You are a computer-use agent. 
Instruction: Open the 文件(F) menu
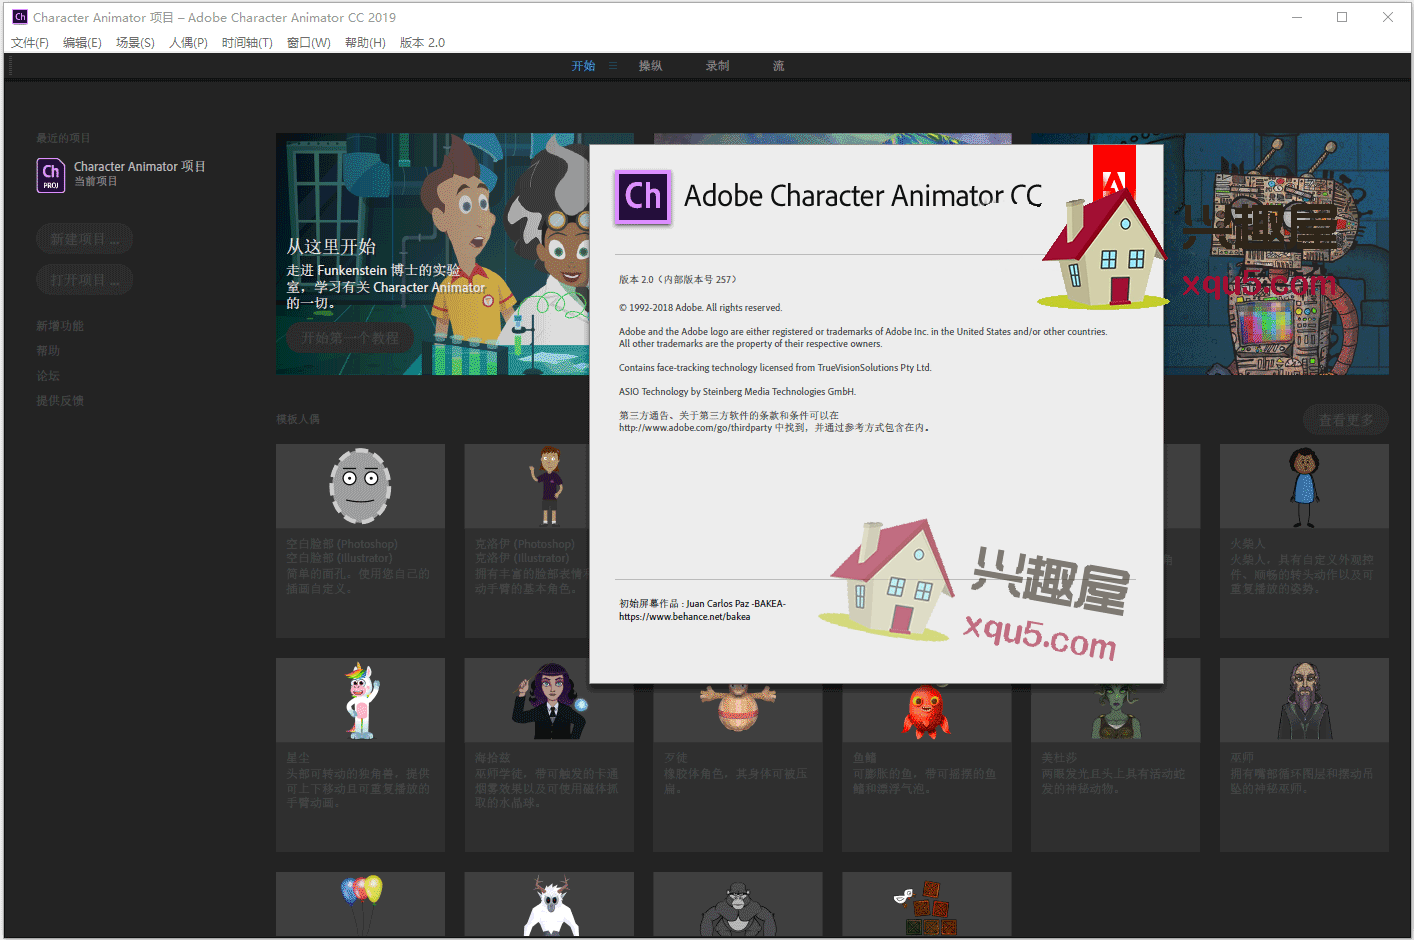[30, 43]
